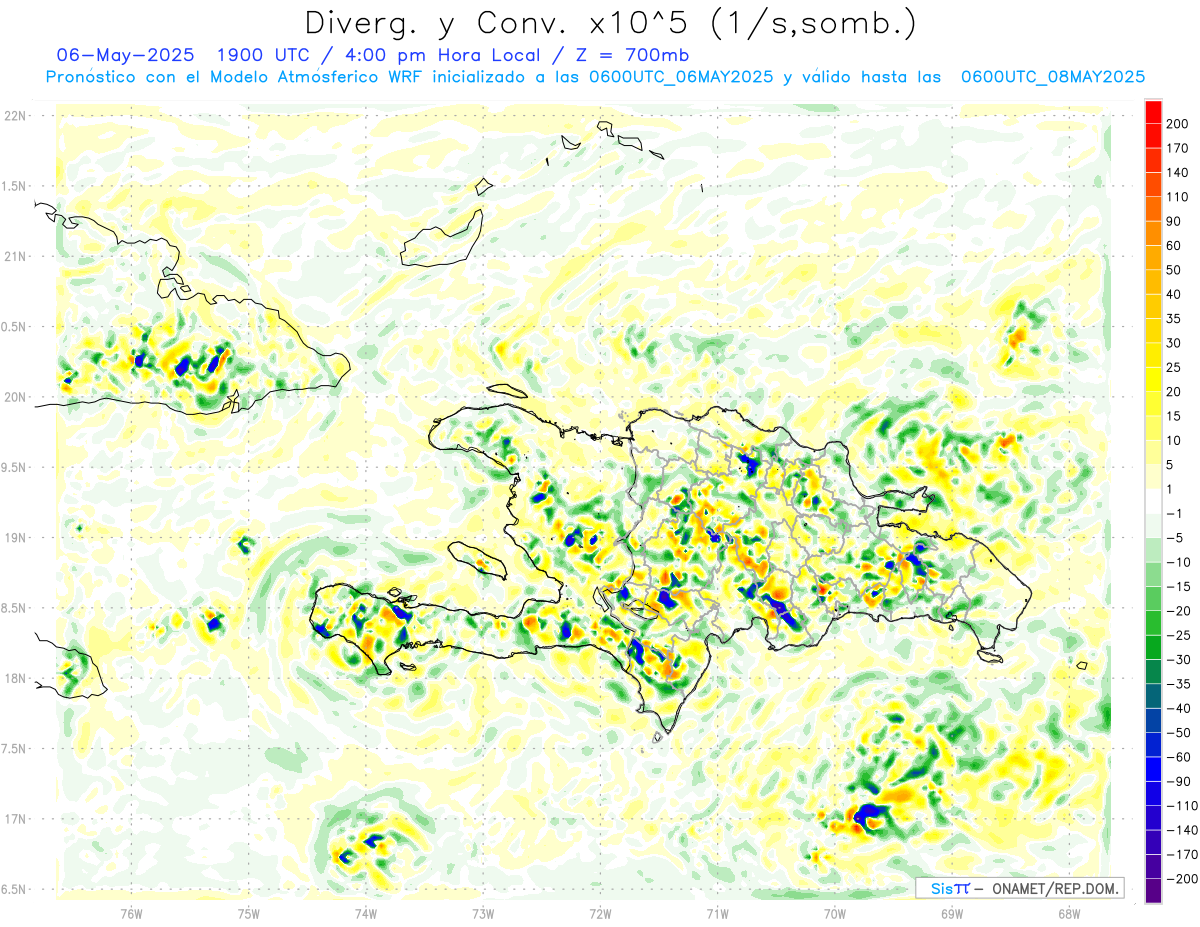Viewport: 1200px width, 927px height.
Task: Pick the colorbar swatch between 60 and 50
Action: coord(1153,258)
